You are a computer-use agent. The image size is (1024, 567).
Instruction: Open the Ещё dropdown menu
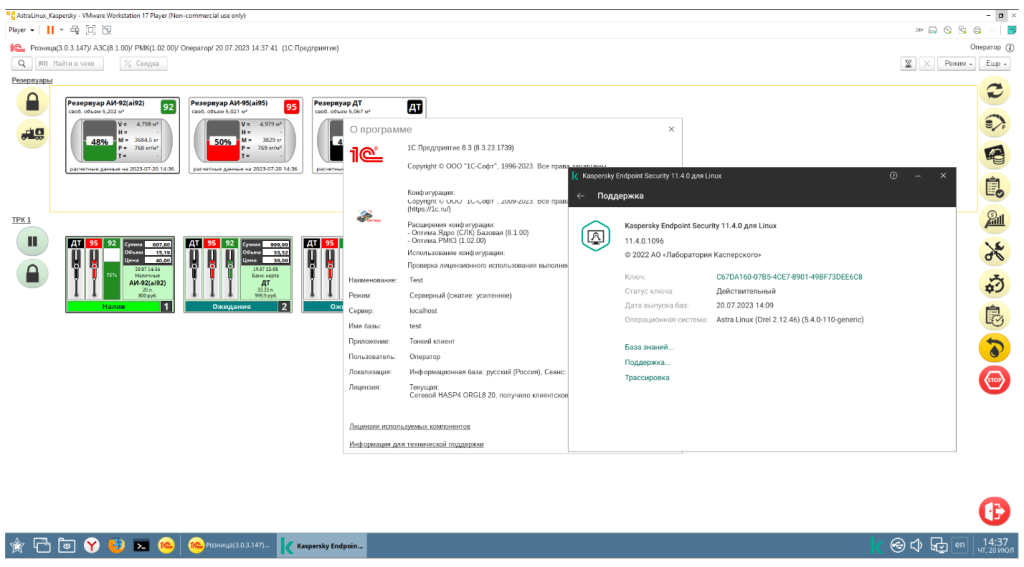tap(994, 63)
